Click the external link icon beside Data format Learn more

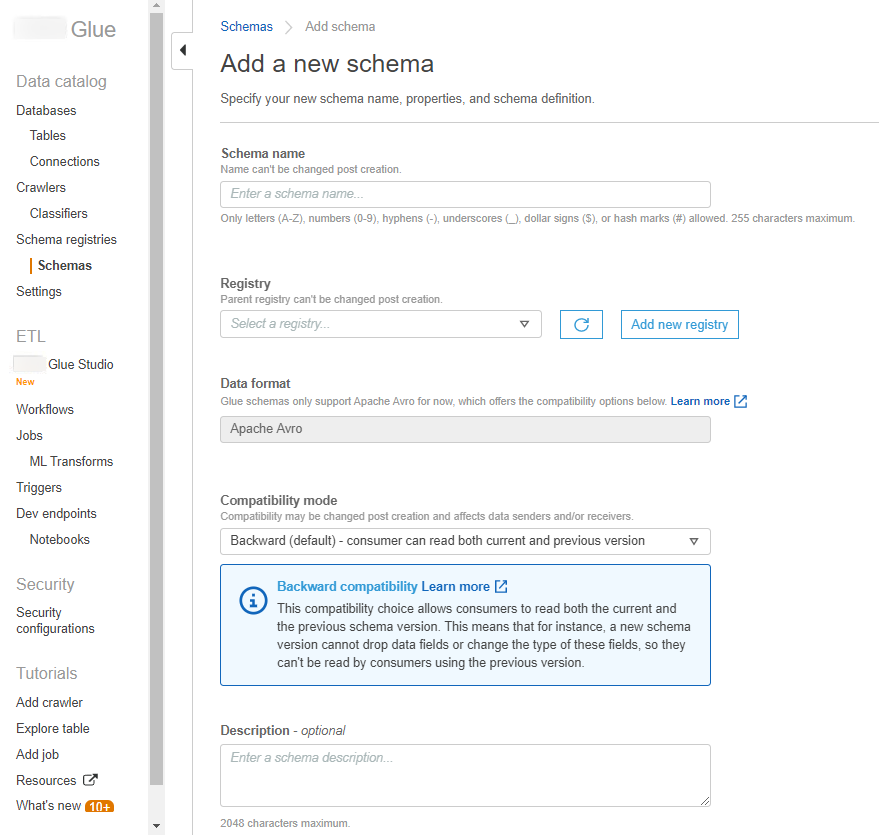[740, 401]
